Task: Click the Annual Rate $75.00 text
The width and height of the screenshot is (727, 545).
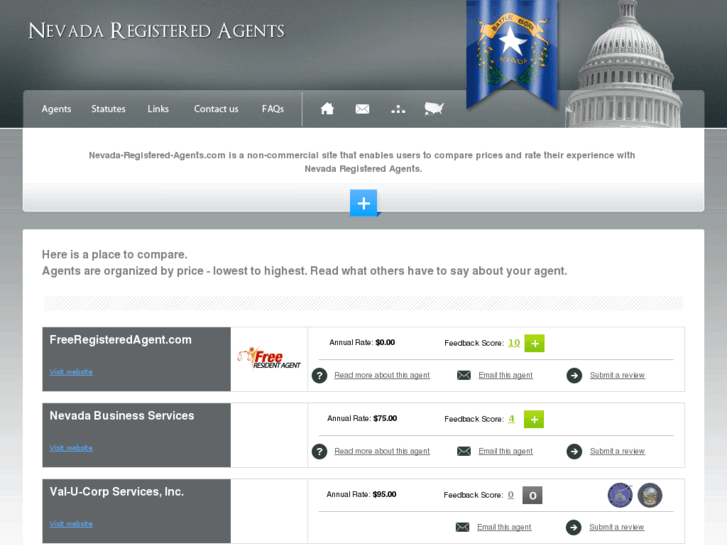Action: pos(362,419)
